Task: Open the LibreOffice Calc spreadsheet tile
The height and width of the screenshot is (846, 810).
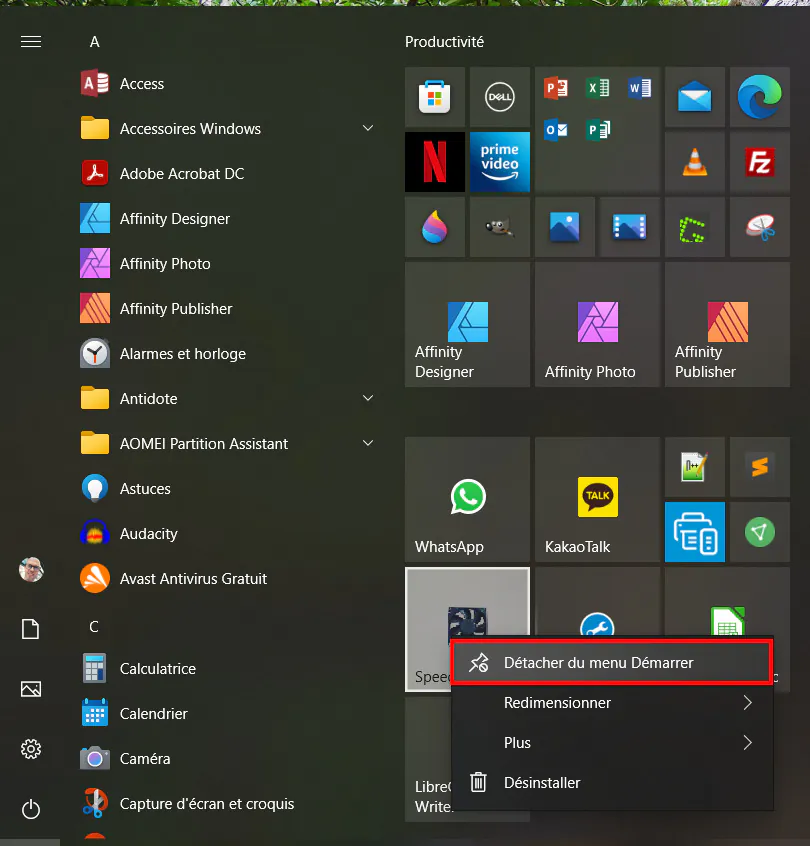Action: pyautogui.click(x=727, y=602)
